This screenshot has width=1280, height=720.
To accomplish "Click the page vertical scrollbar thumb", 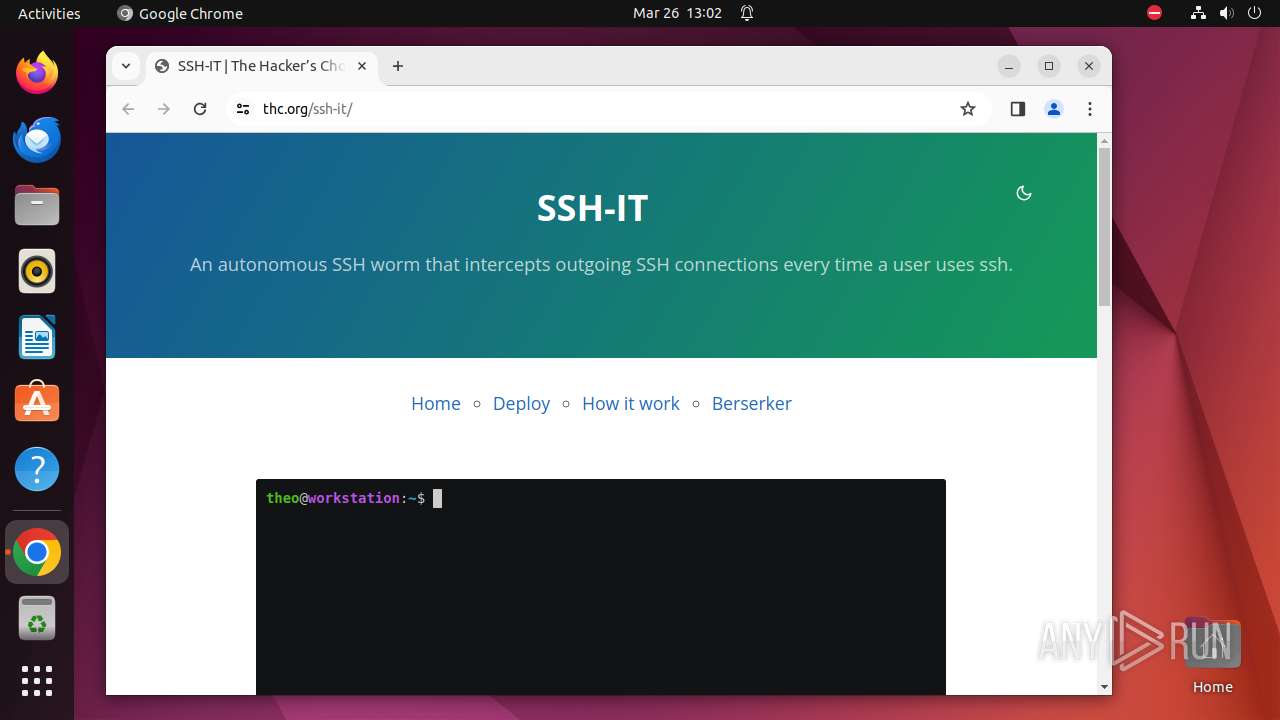I will (x=1104, y=226).
